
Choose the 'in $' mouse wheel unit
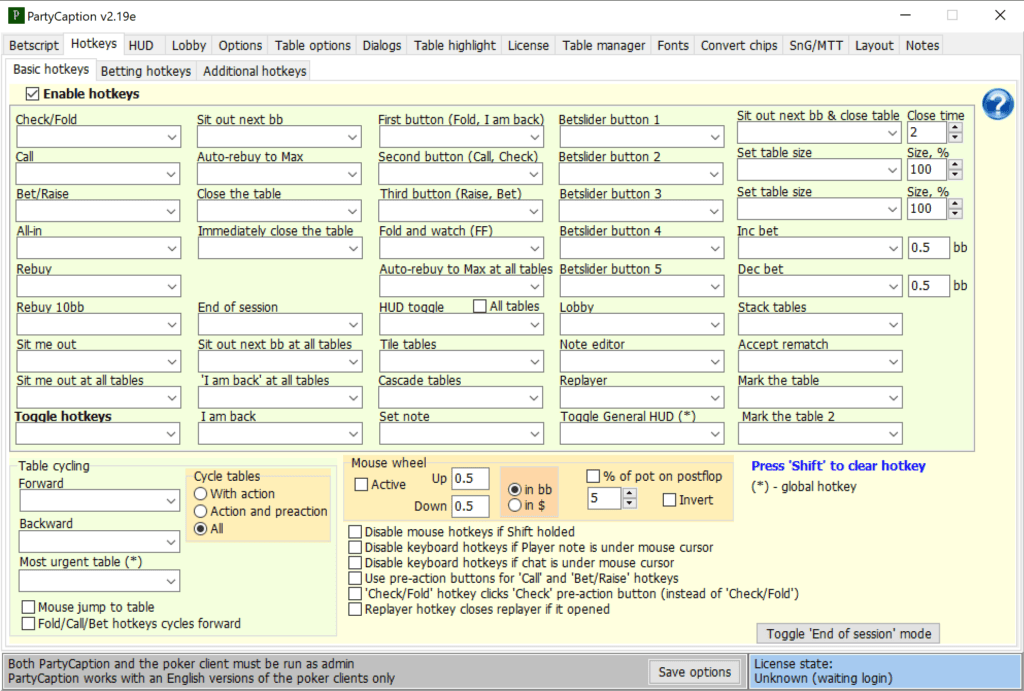(515, 505)
